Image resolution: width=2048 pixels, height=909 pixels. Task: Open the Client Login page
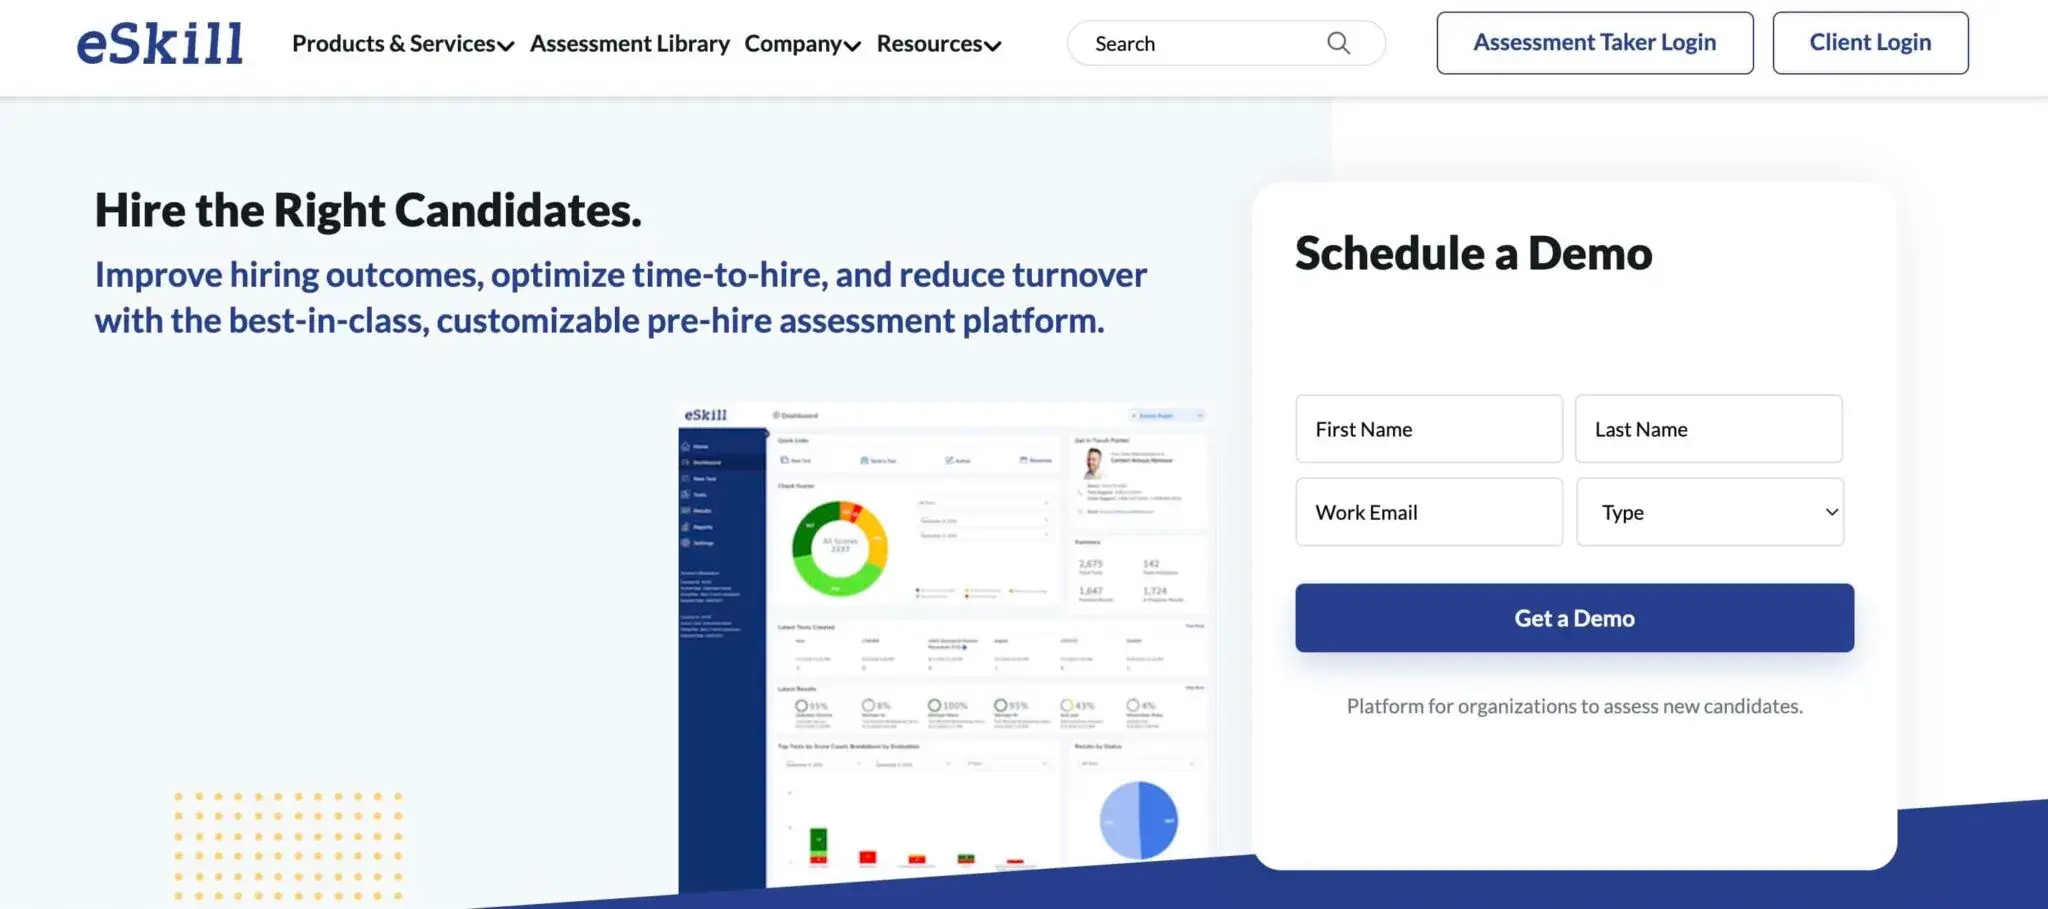point(1869,42)
